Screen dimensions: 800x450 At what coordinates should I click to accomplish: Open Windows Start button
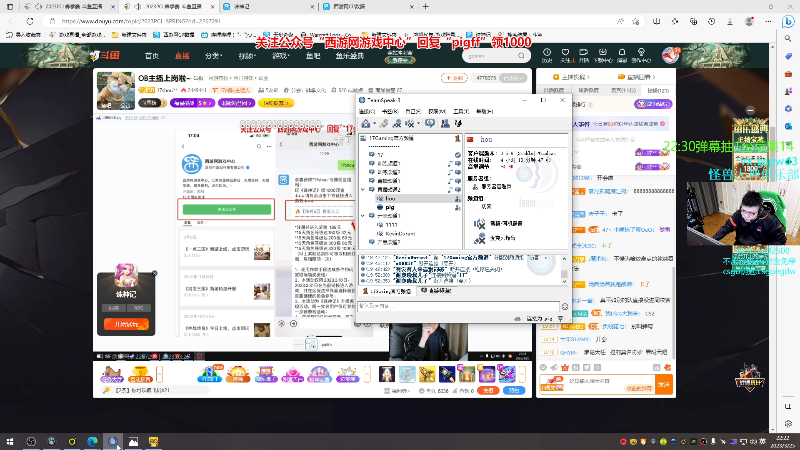[10, 441]
